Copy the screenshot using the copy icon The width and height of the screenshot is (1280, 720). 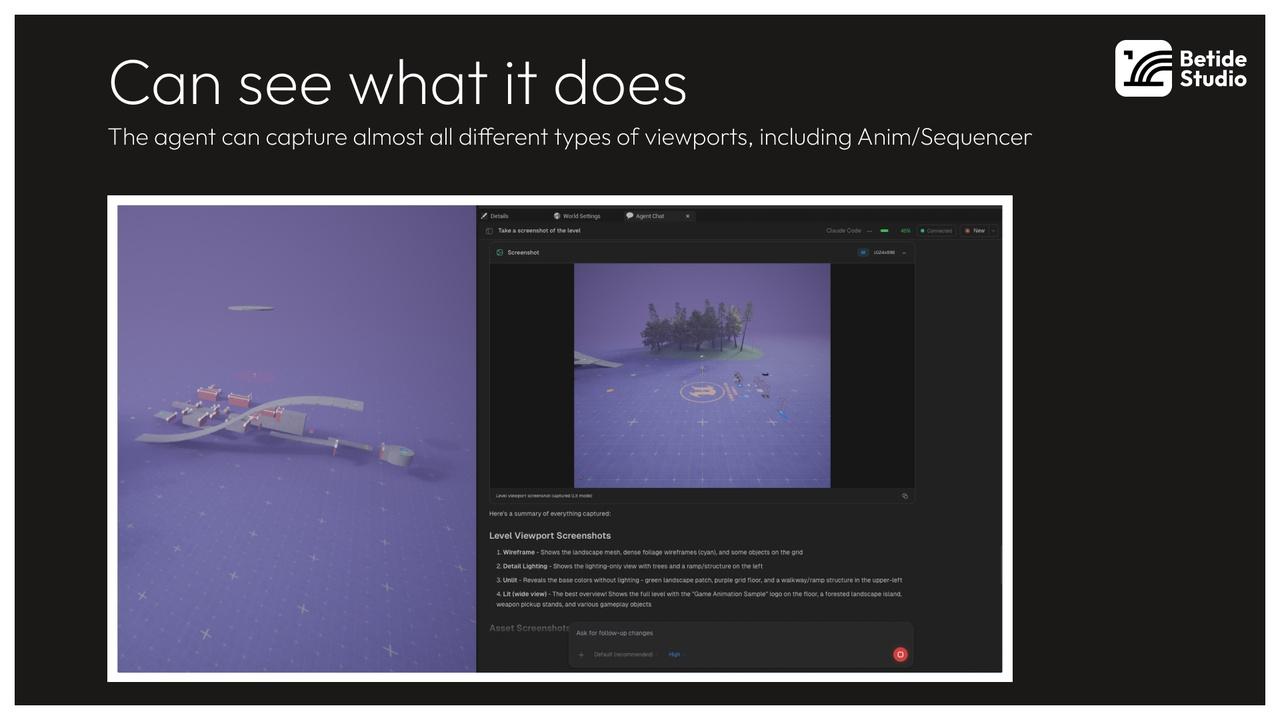coord(905,496)
